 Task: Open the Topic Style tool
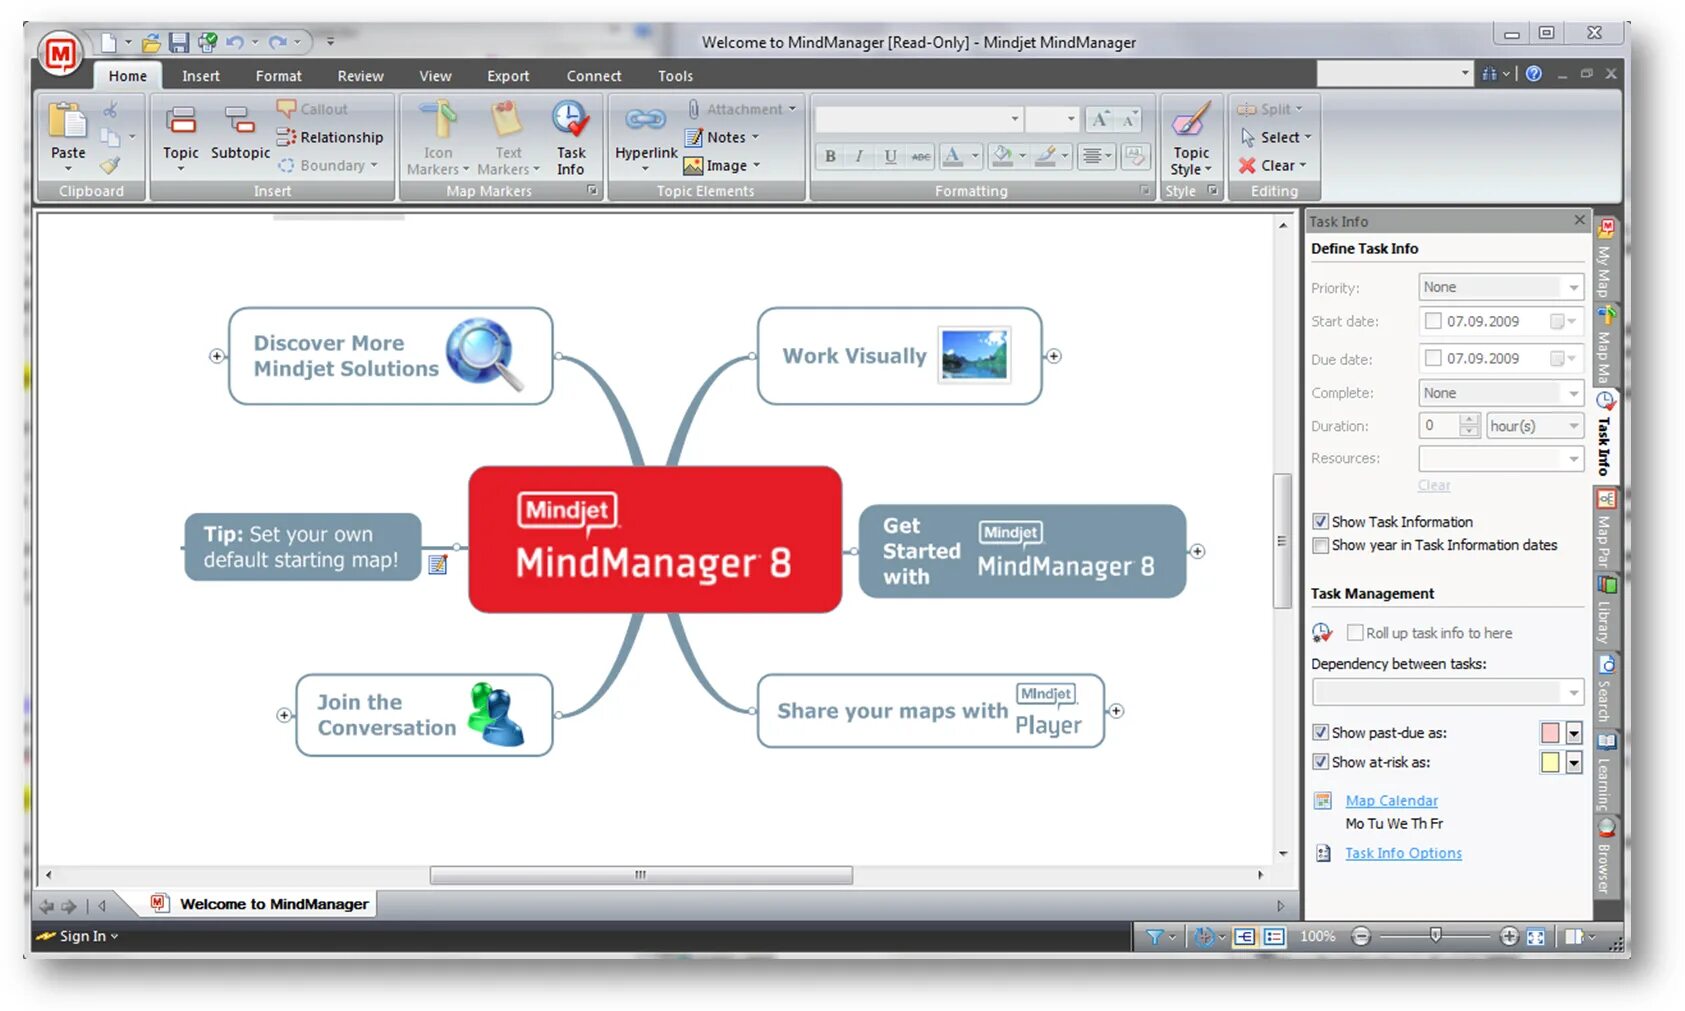pos(1190,138)
